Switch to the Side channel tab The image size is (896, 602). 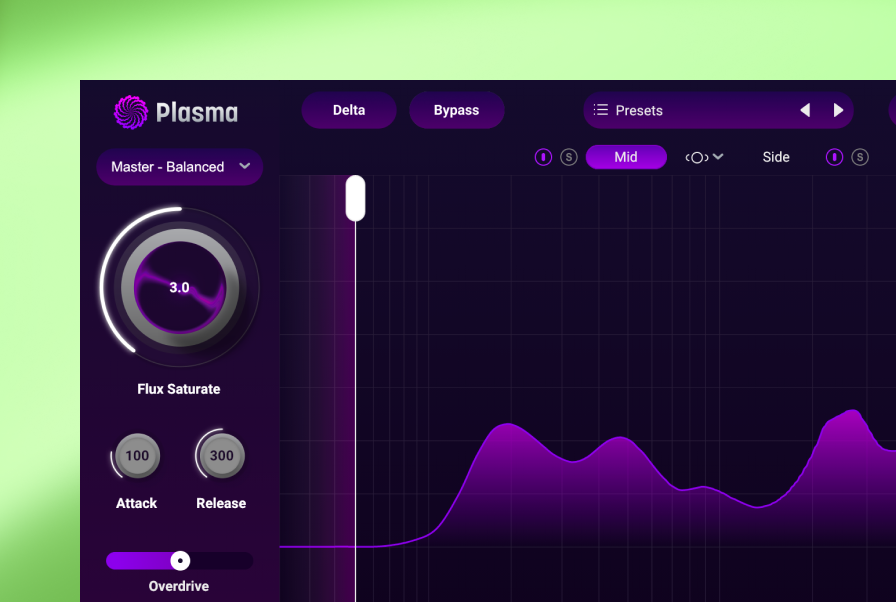776,157
